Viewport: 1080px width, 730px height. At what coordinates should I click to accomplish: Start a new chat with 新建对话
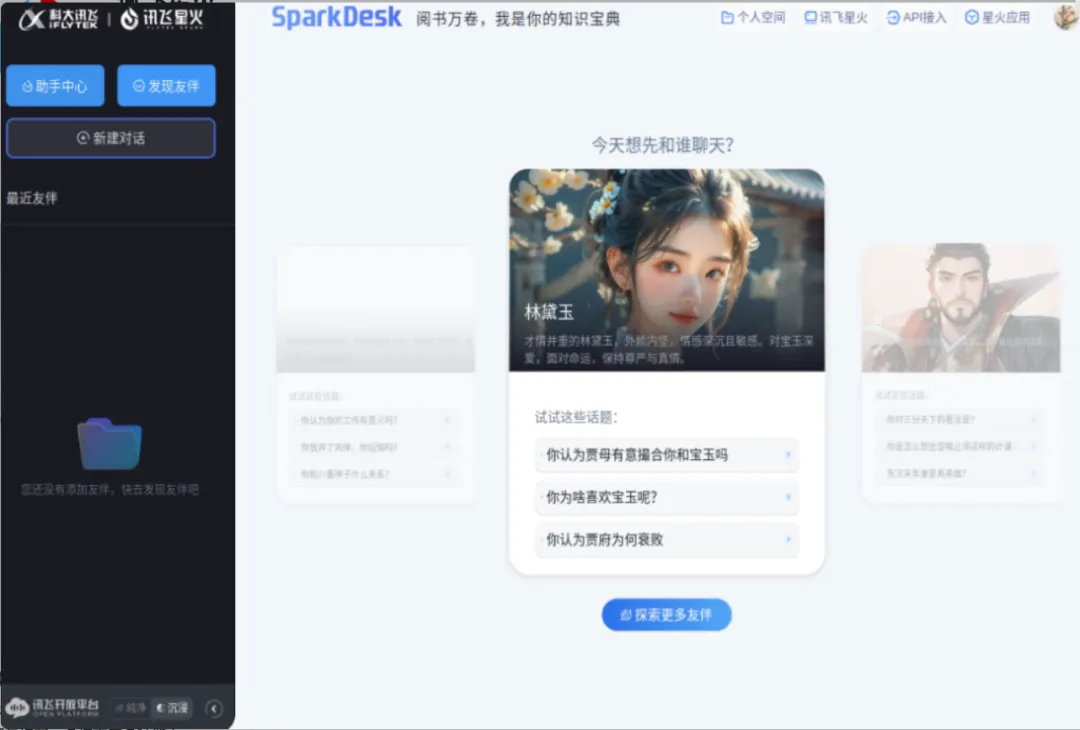pos(111,138)
